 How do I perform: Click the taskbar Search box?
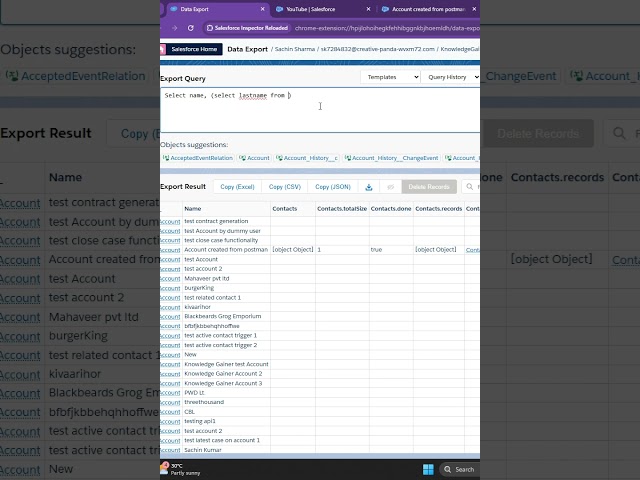point(459,469)
